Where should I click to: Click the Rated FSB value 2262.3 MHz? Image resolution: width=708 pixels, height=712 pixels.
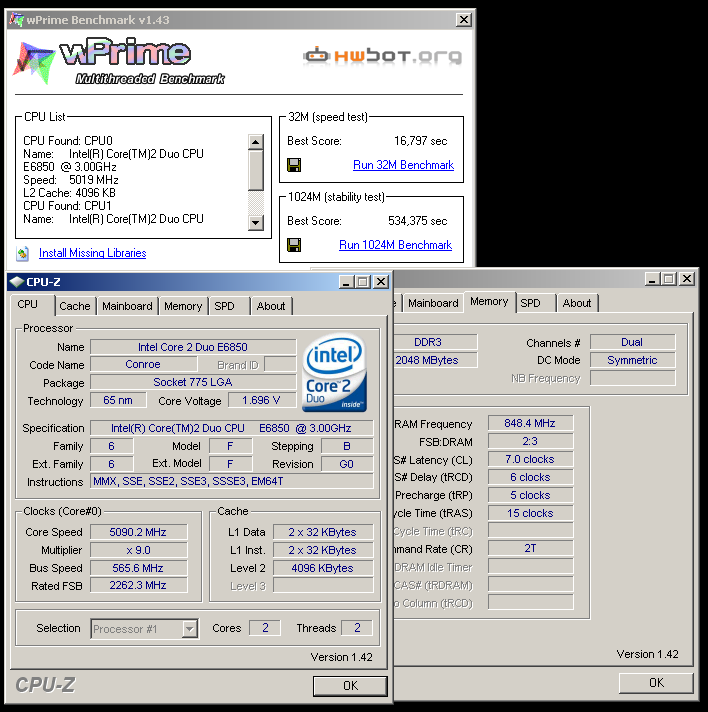138,586
